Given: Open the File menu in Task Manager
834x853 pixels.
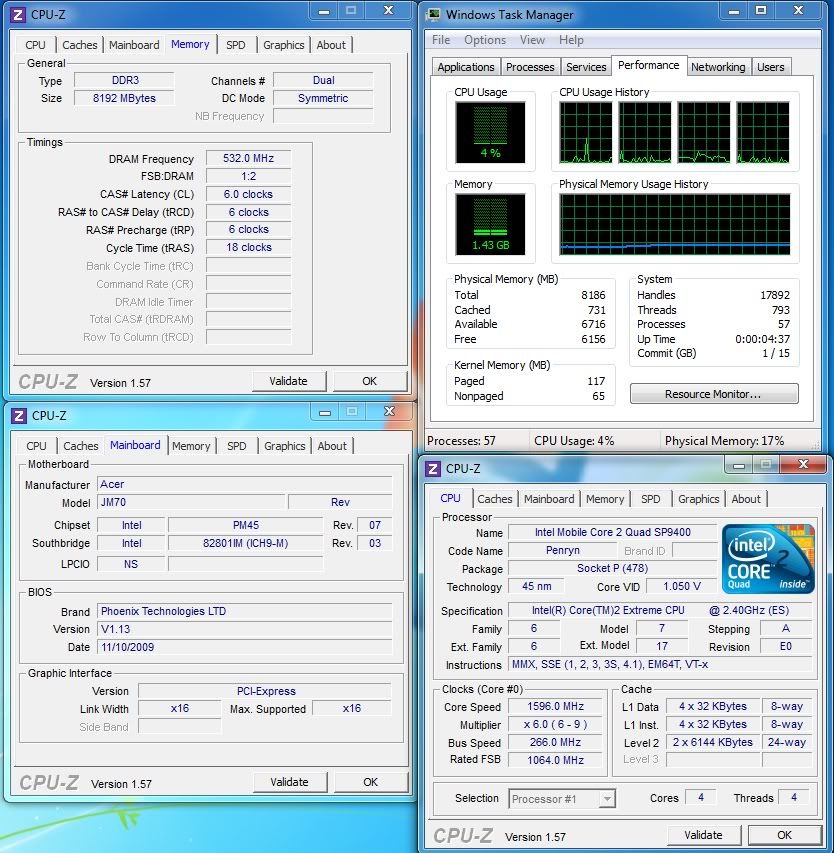Looking at the screenshot, I should click(441, 40).
